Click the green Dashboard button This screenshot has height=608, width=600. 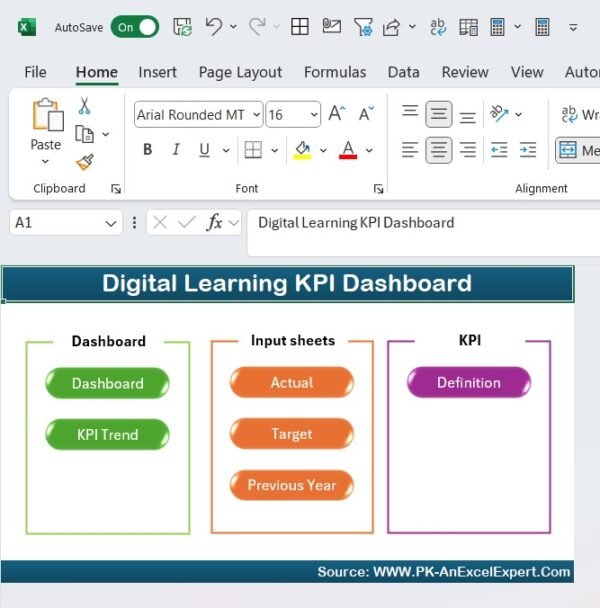107,383
